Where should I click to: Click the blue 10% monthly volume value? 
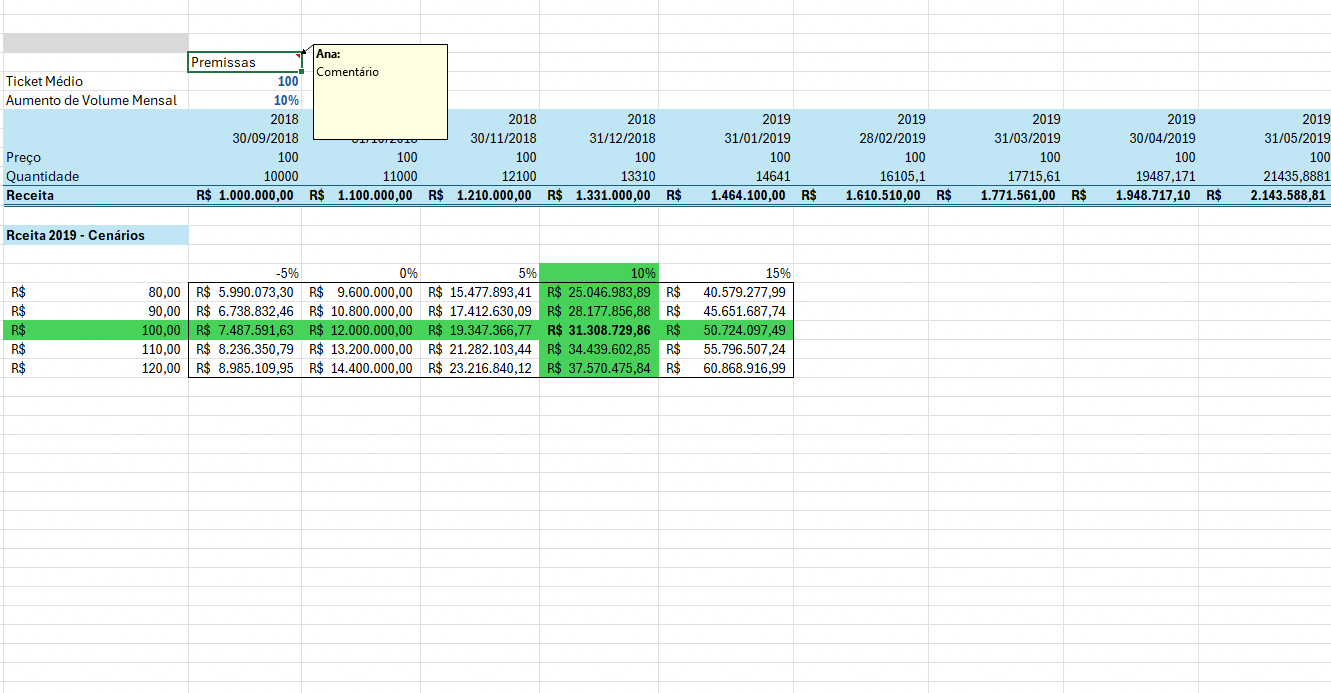[x=245, y=100]
